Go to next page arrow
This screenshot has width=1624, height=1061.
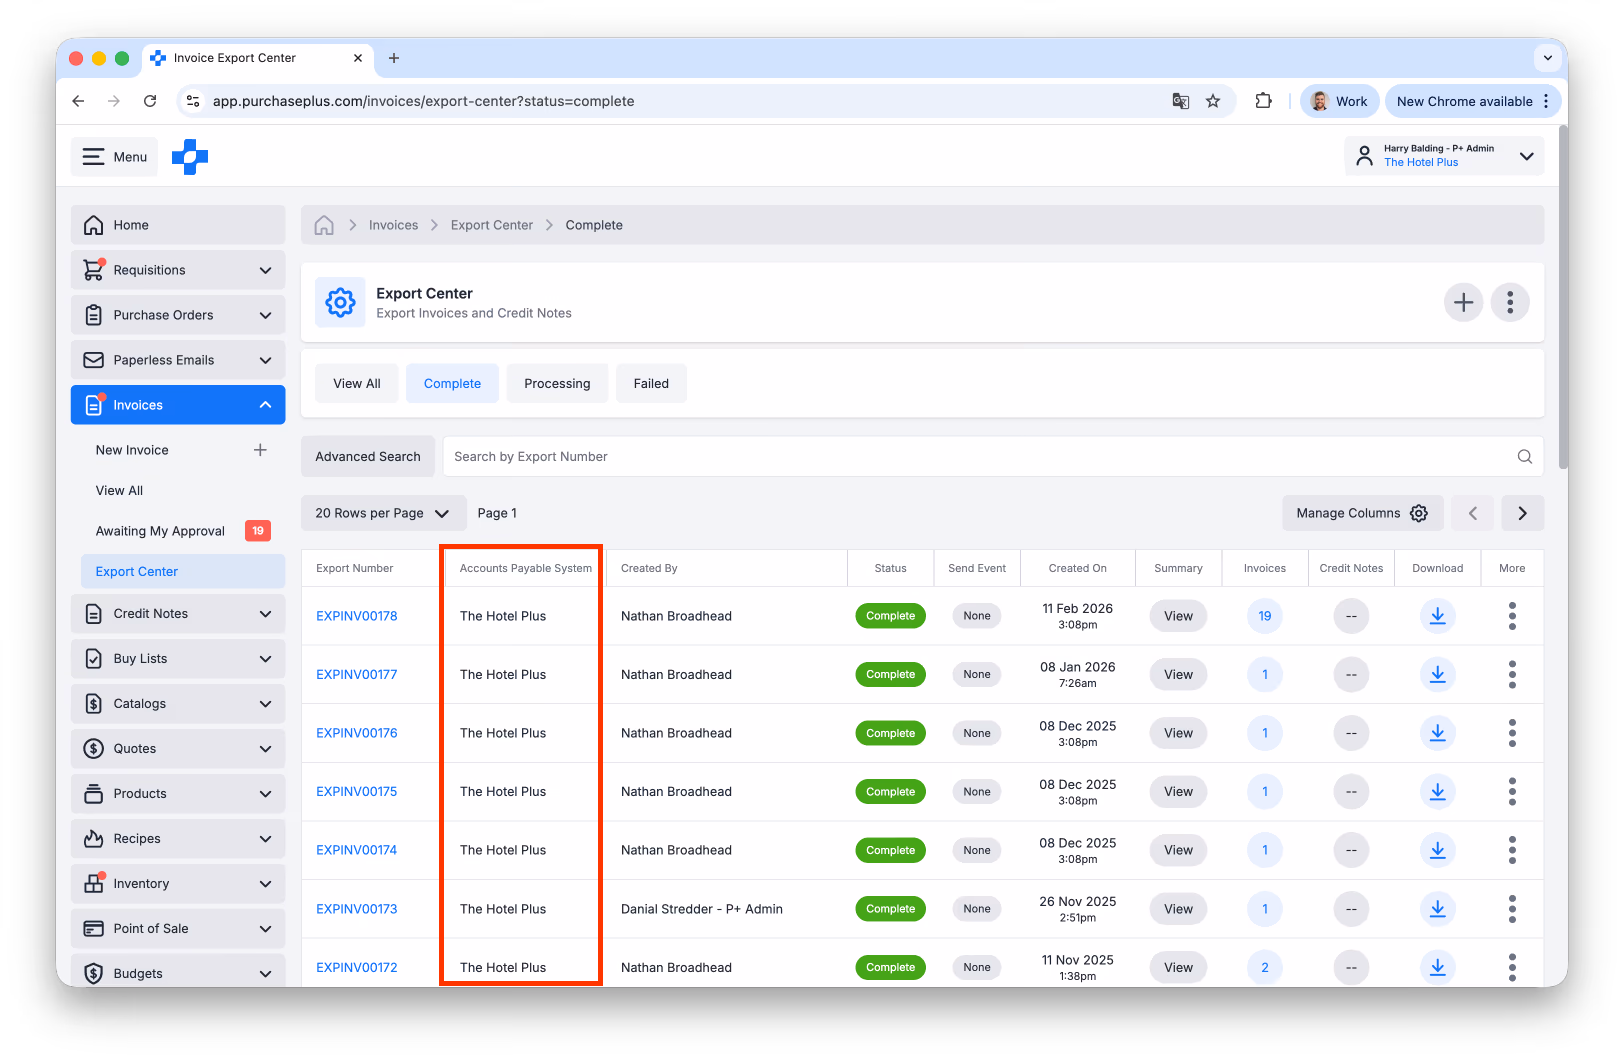pos(1522,513)
